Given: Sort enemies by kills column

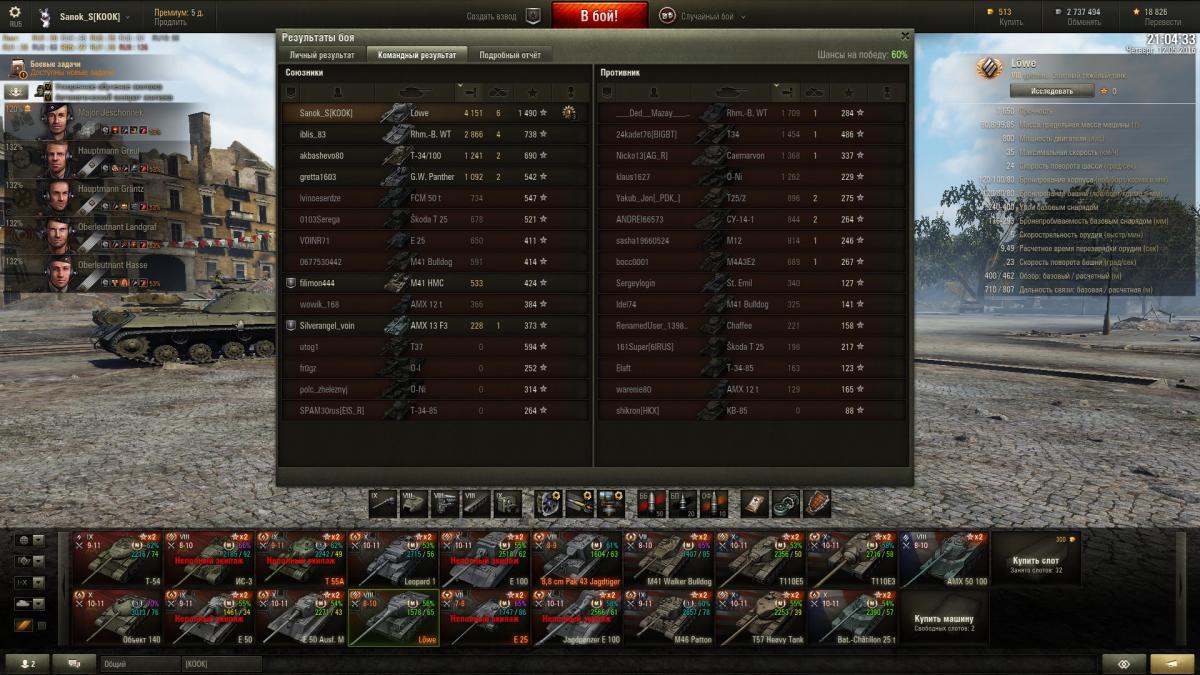Looking at the screenshot, I should 815,92.
